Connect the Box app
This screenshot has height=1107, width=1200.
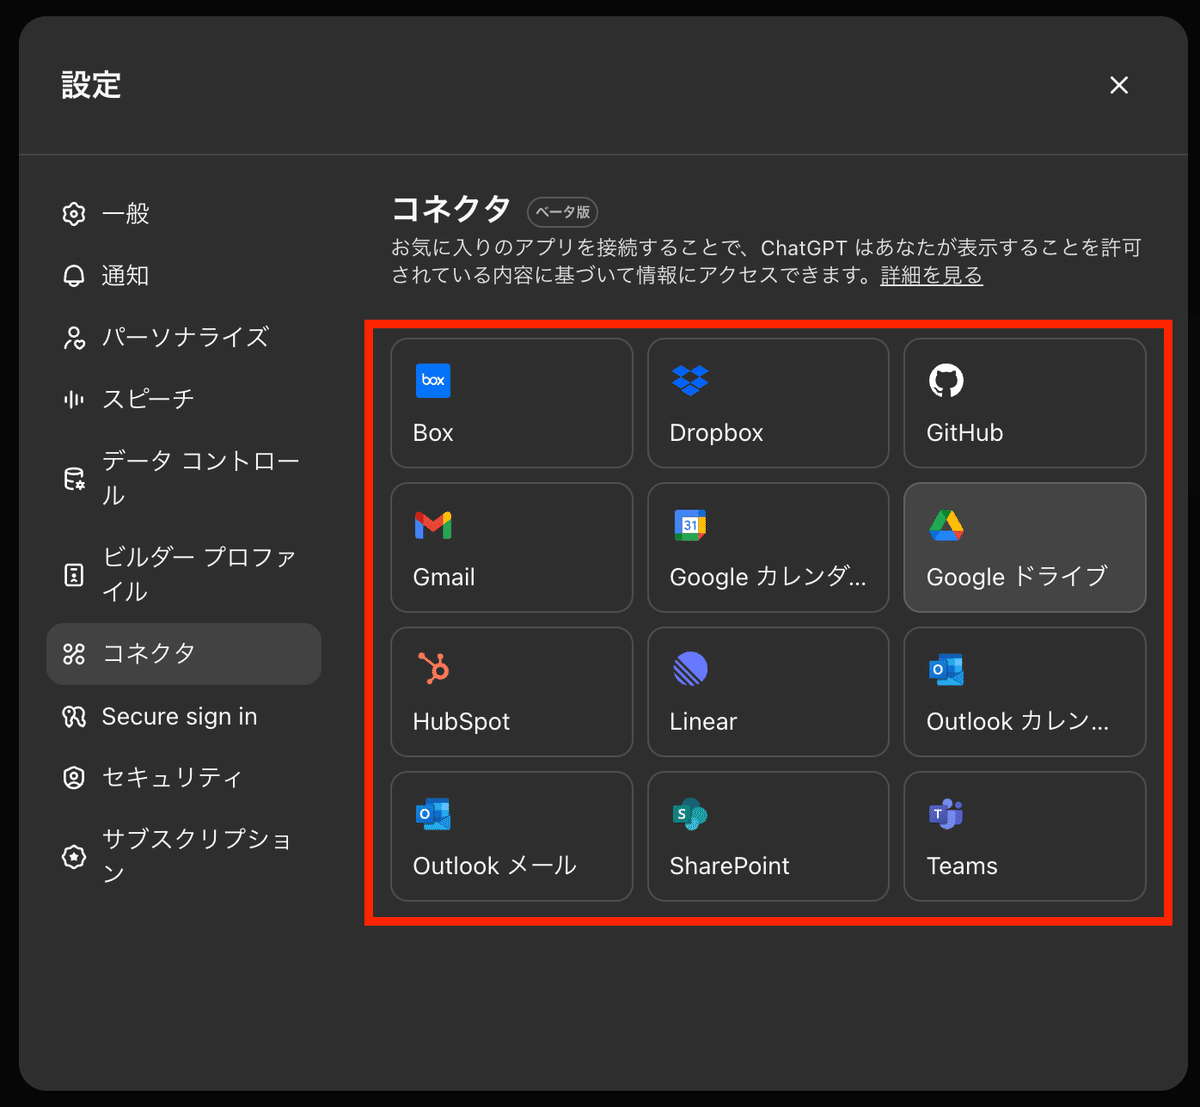click(511, 403)
